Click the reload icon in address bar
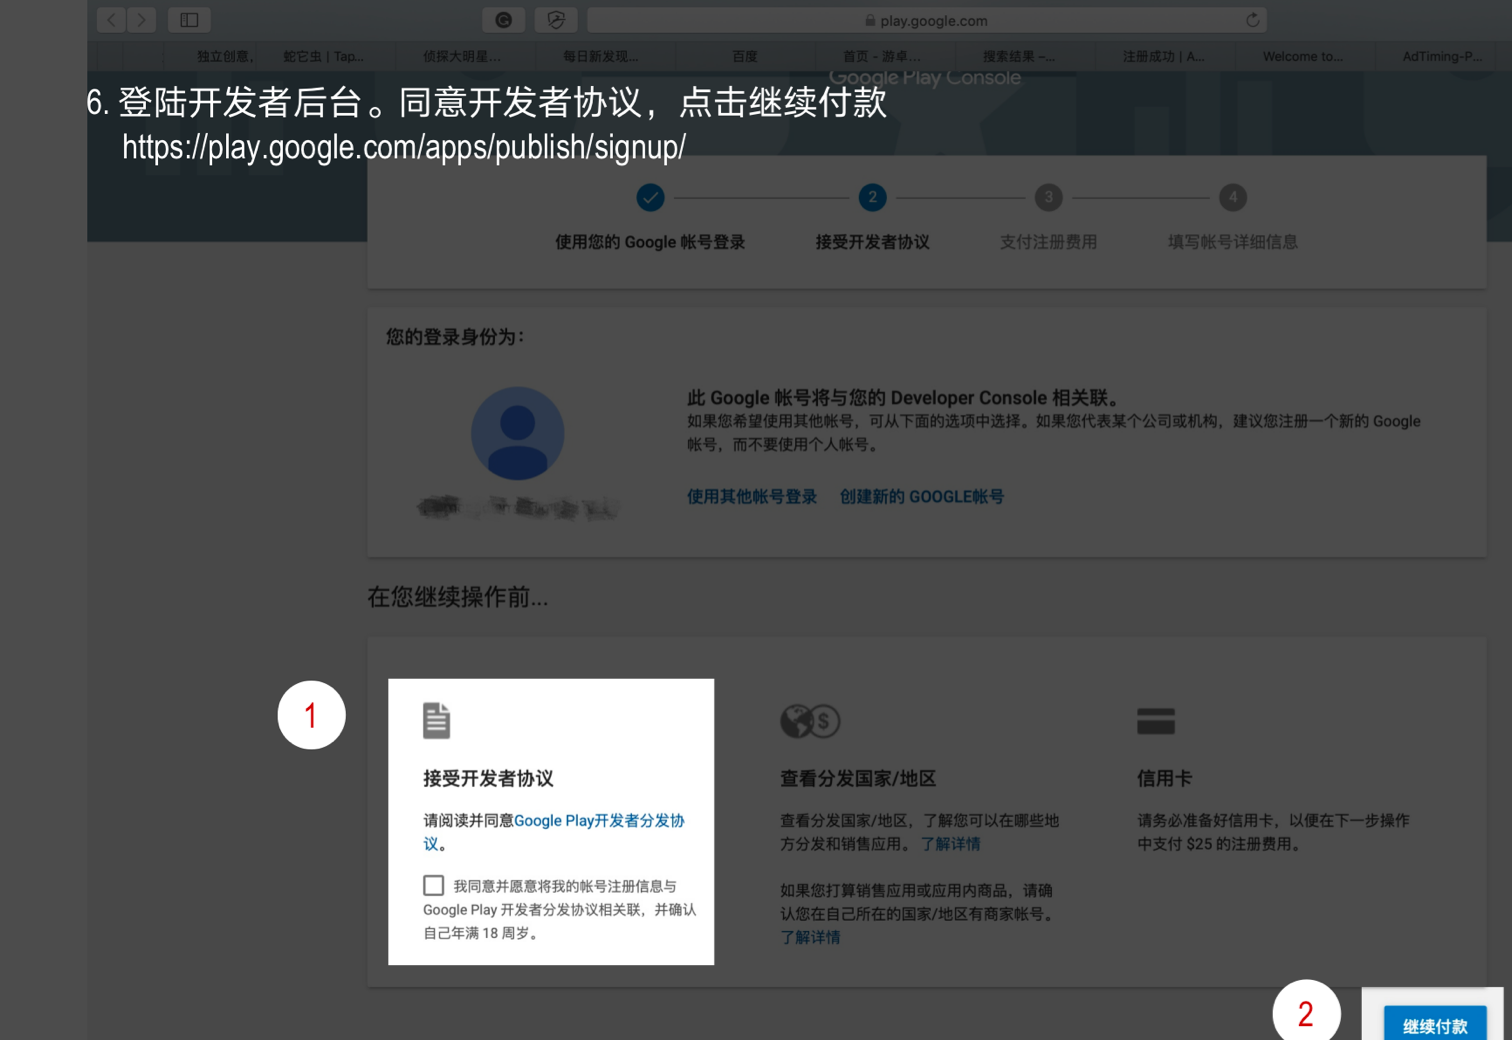The image size is (1512, 1040). [x=1252, y=20]
